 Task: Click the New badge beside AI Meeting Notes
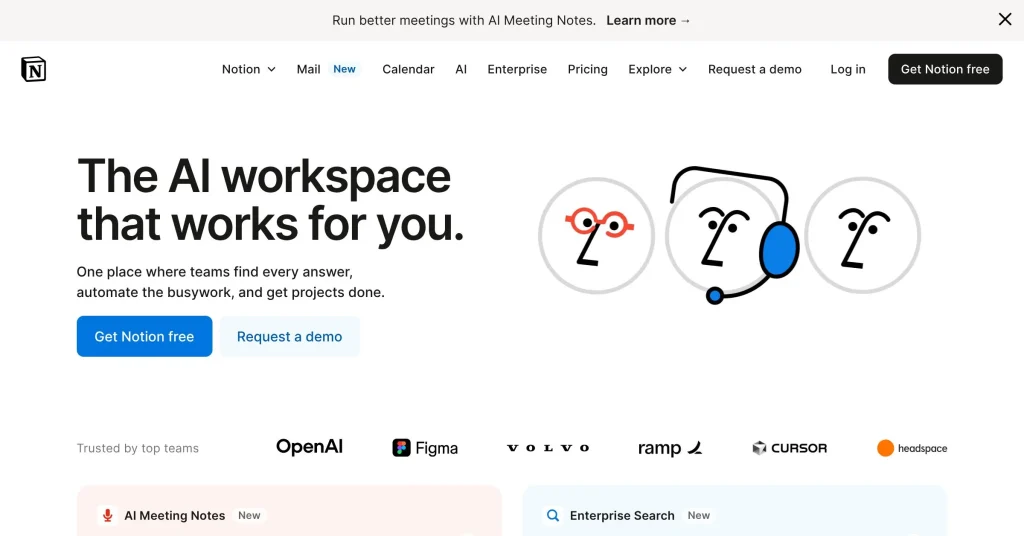coord(249,515)
